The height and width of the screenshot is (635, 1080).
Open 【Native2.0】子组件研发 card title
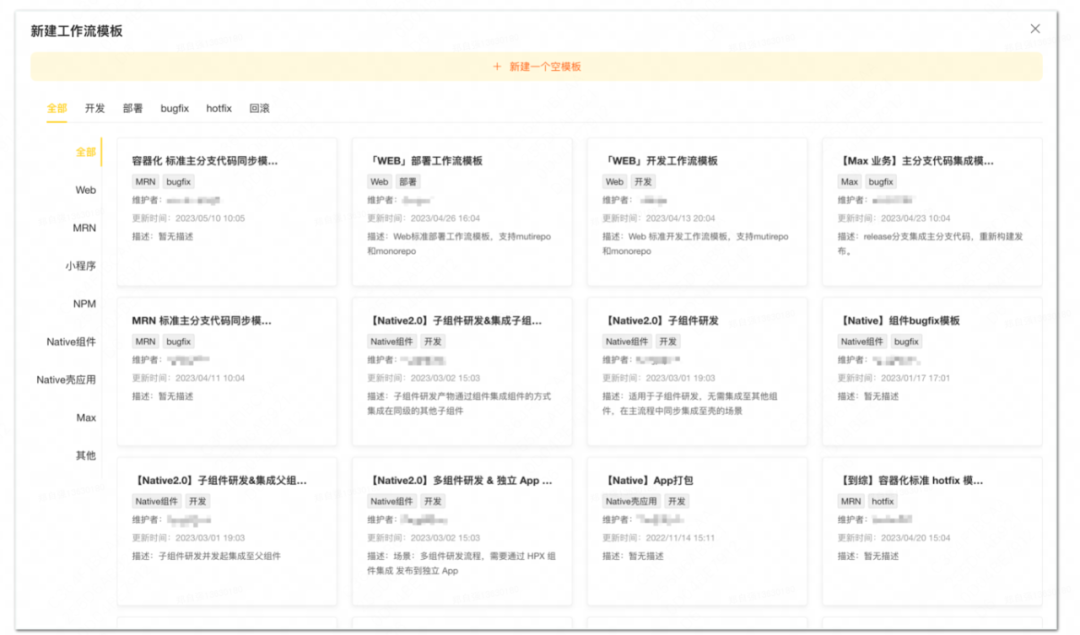coord(661,320)
